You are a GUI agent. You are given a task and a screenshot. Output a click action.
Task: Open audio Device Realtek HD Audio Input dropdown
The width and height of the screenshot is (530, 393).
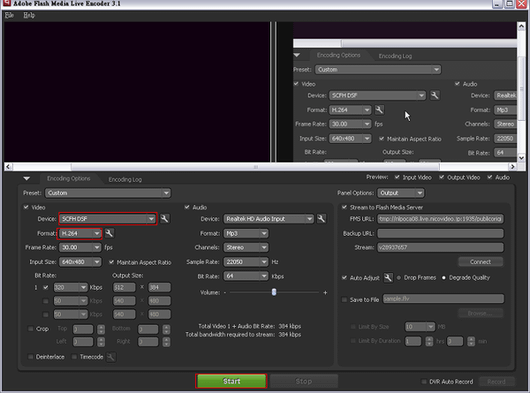(268, 219)
